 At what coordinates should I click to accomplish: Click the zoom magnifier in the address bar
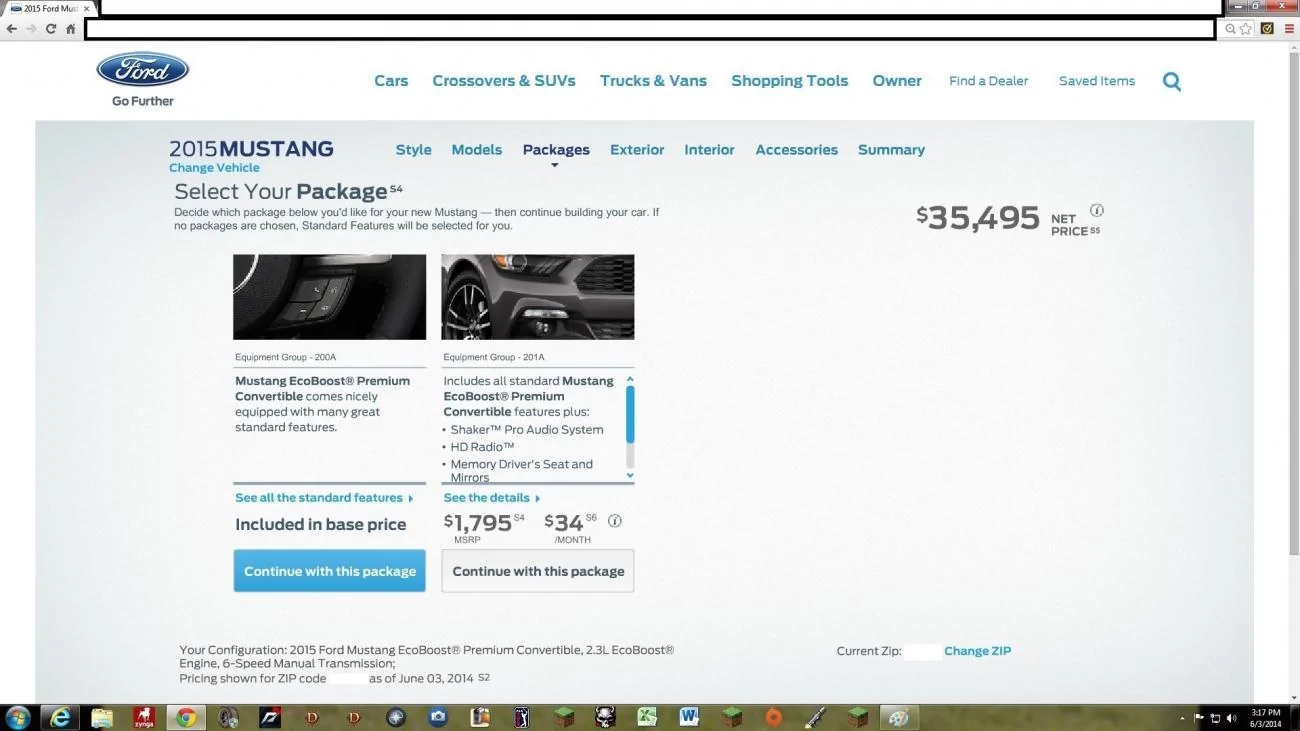[x=1230, y=29]
